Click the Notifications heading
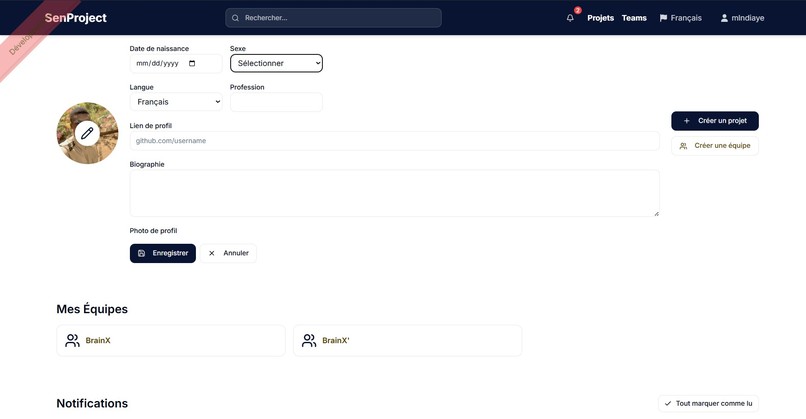The height and width of the screenshot is (419, 806). (92, 404)
